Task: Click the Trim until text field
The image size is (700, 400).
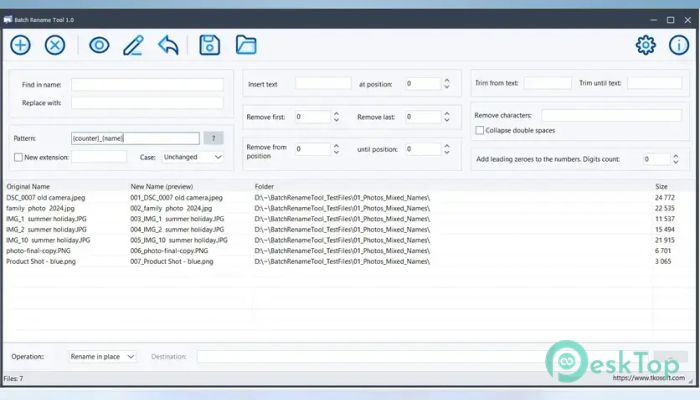Action: (655, 83)
